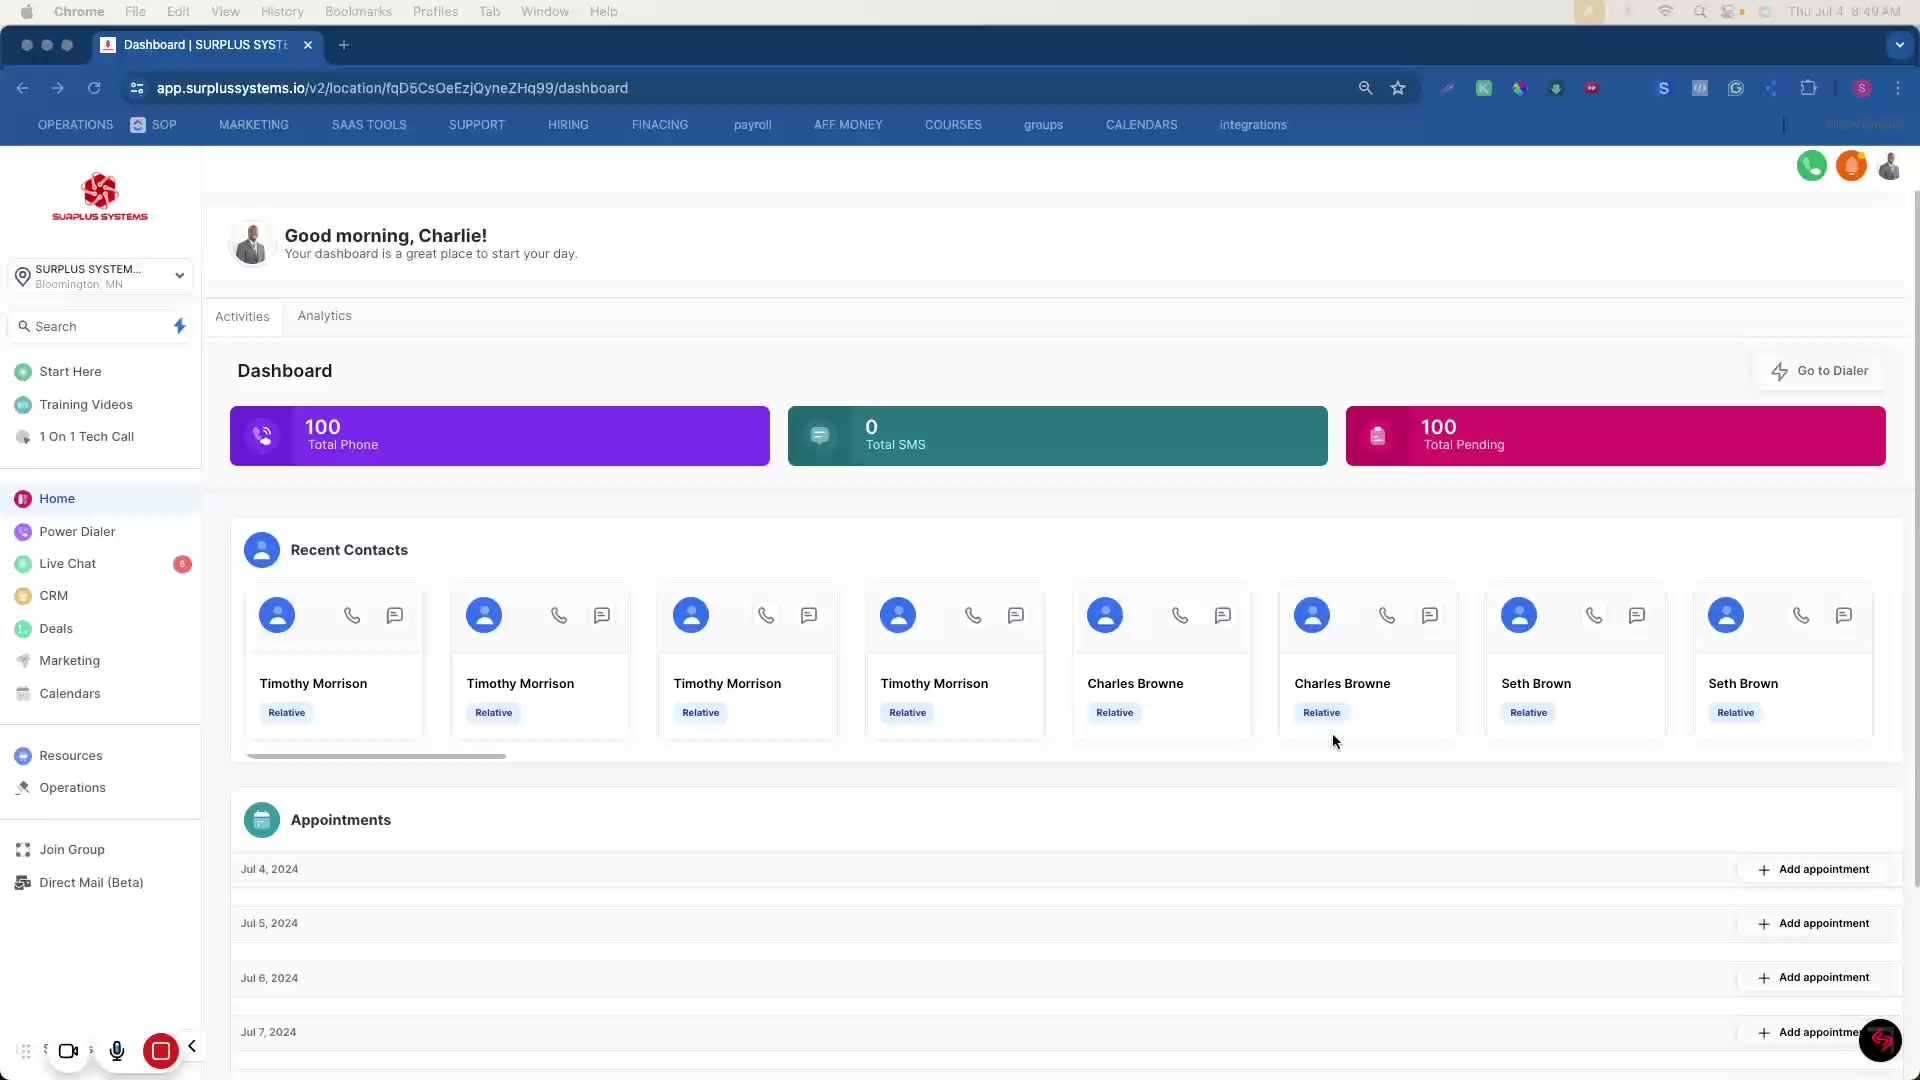Switch to the Analytics tab
The image size is (1920, 1080).
(324, 316)
